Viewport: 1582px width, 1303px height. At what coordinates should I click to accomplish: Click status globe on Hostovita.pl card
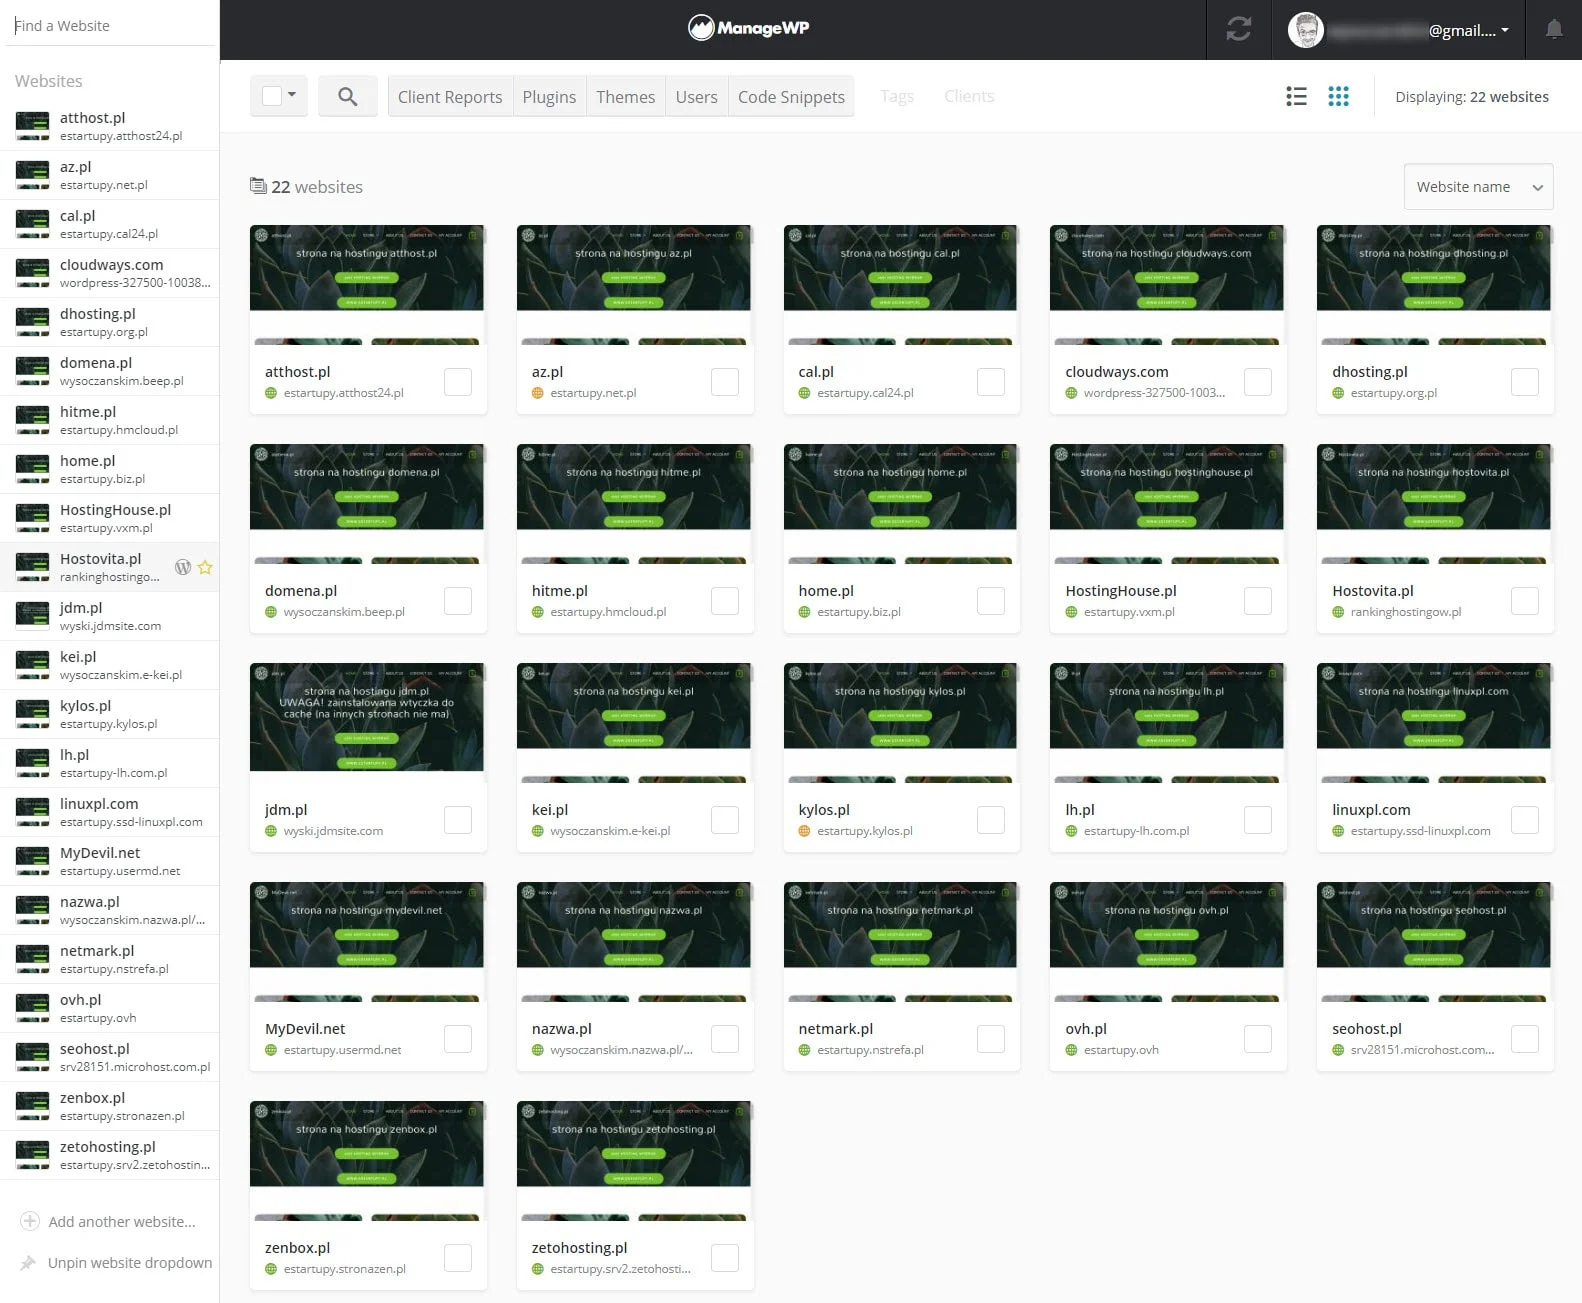pos(1338,612)
